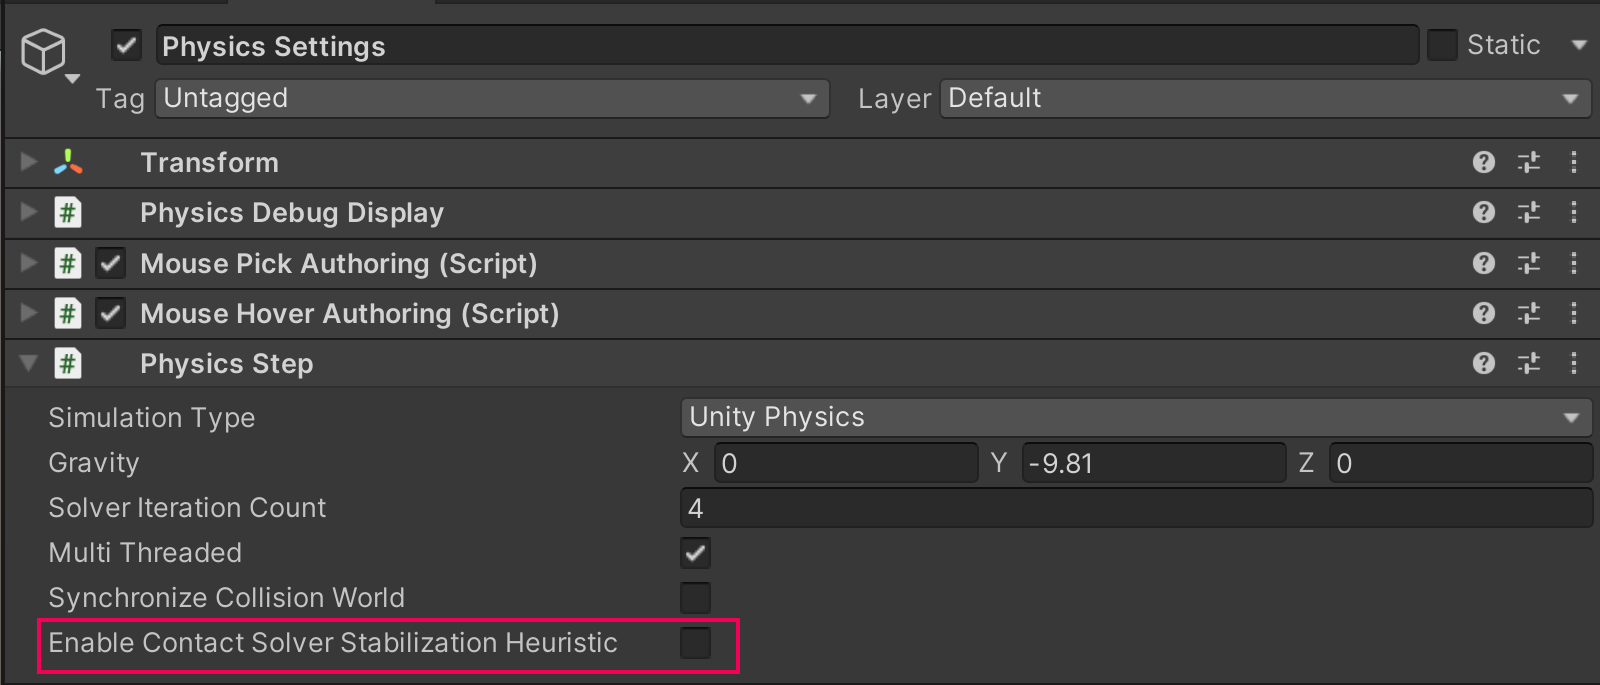This screenshot has height=685, width=1600.
Task: Disable the Multi Threaded checkbox
Action: coord(695,553)
